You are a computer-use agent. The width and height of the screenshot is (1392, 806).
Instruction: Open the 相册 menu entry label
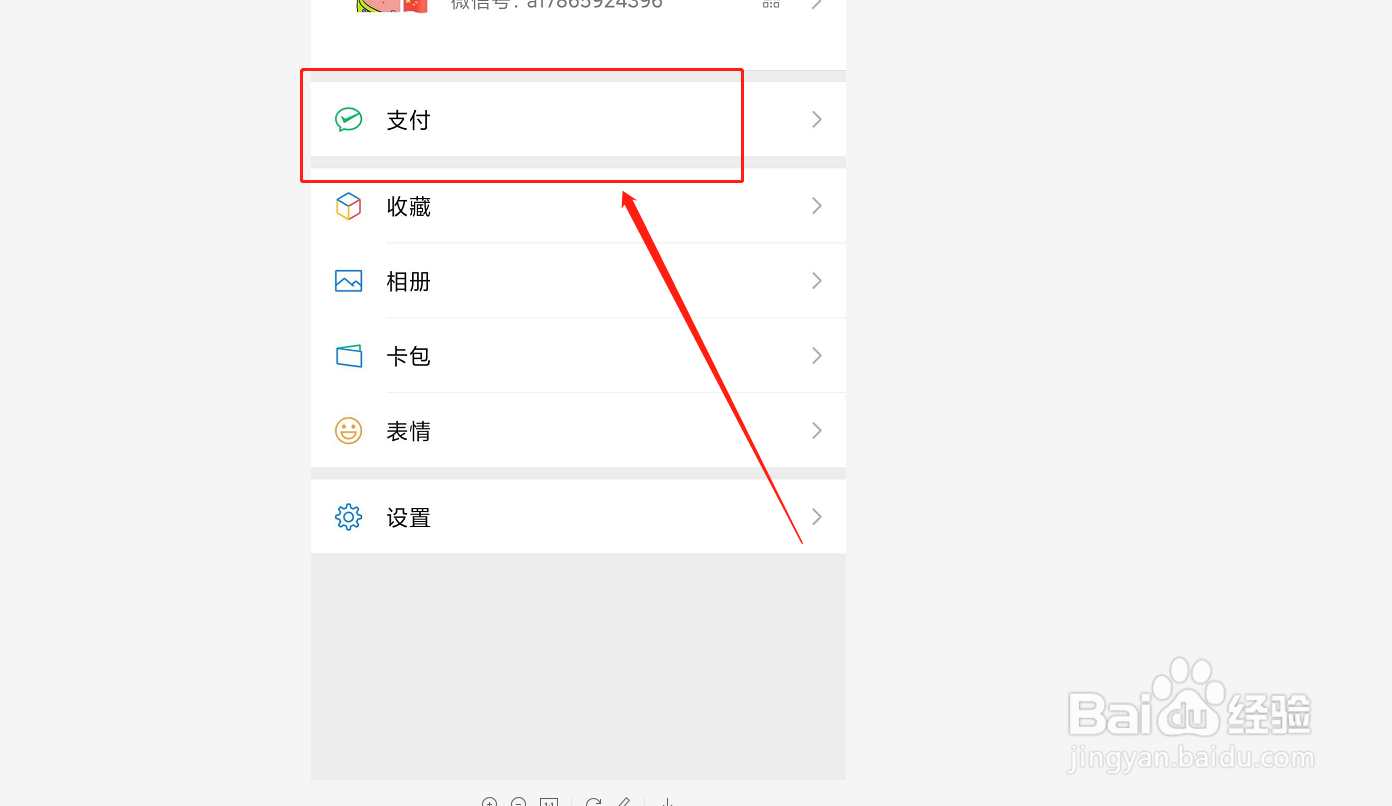tap(409, 282)
